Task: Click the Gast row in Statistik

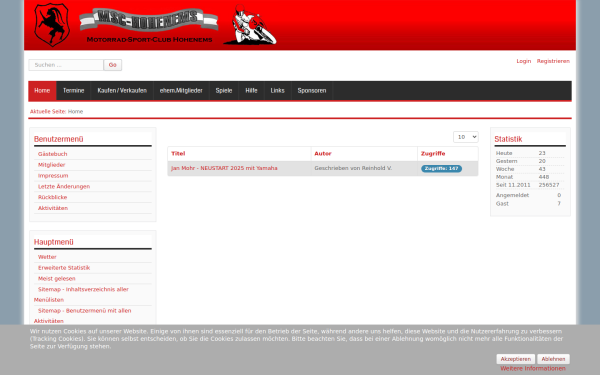Action: coord(530,204)
